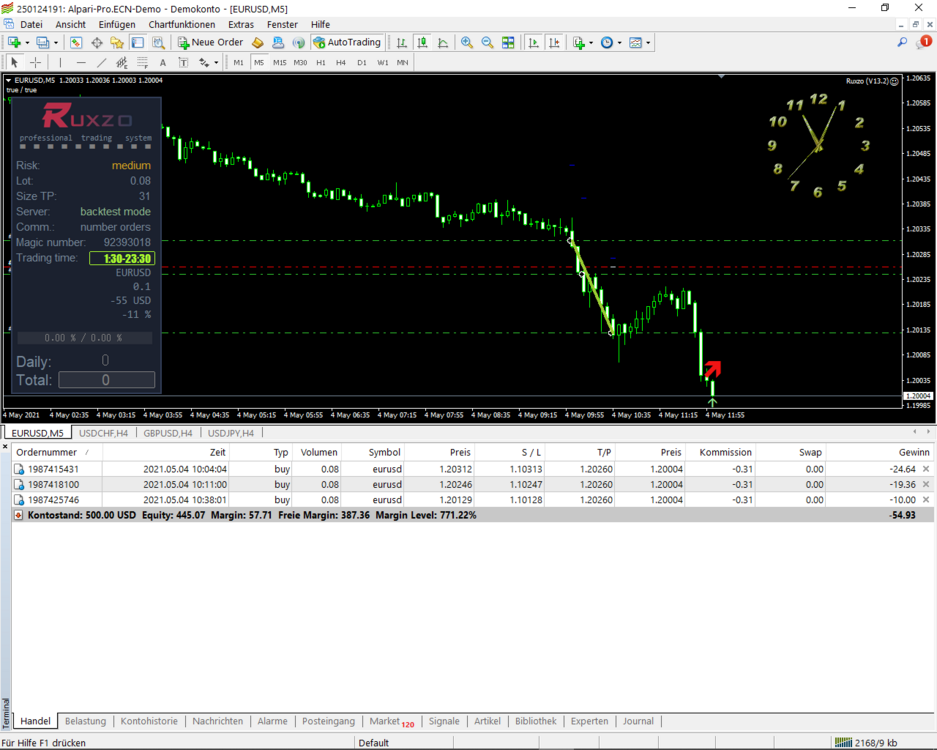Switch to Kontohistorie terminal tab
Image resolution: width=937 pixels, height=750 pixels.
(x=149, y=721)
